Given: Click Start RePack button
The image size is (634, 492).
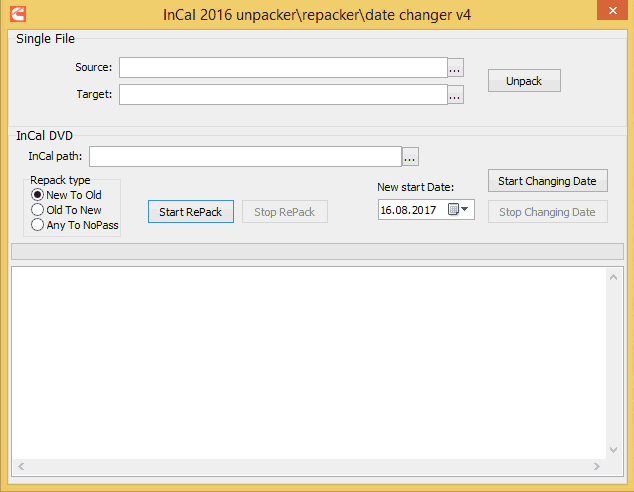Looking at the screenshot, I should click(x=191, y=211).
